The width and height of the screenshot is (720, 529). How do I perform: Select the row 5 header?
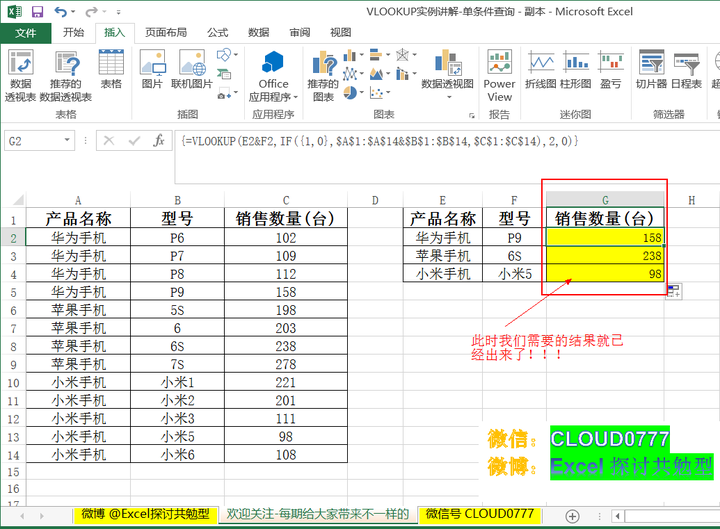[x=13, y=293]
